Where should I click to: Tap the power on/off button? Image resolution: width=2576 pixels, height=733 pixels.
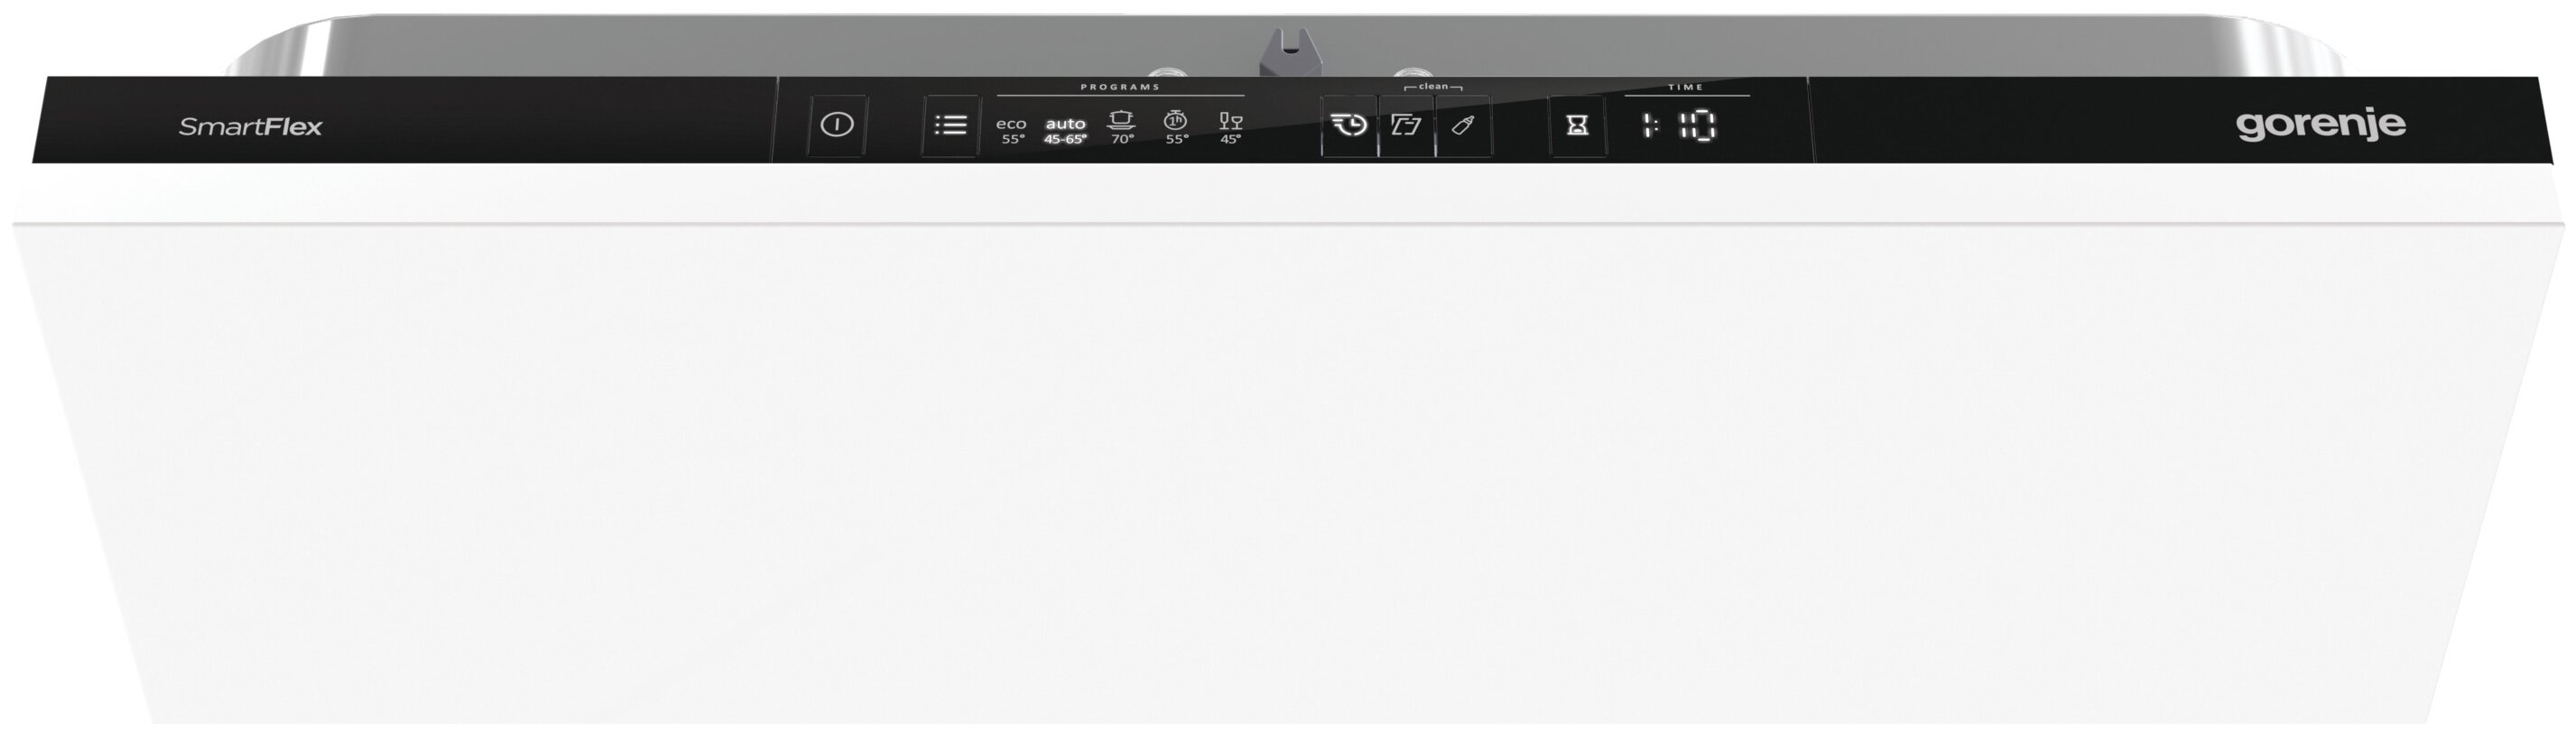(837, 125)
